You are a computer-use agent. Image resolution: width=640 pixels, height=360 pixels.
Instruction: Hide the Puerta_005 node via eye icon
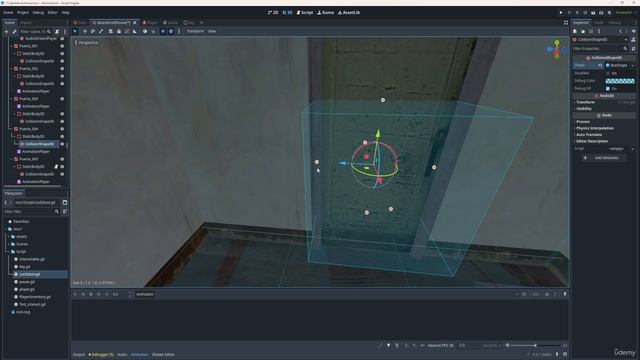coord(62,159)
